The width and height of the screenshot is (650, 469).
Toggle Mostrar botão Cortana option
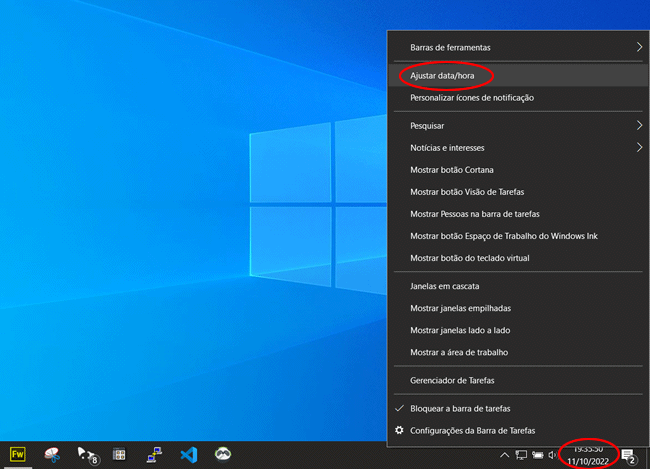[451, 170]
